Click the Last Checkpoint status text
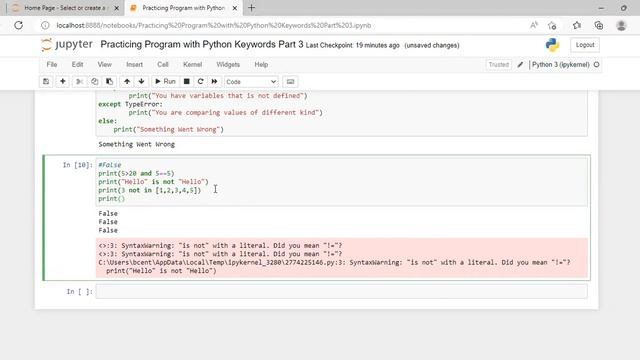The height and width of the screenshot is (360, 640). [x=353, y=45]
